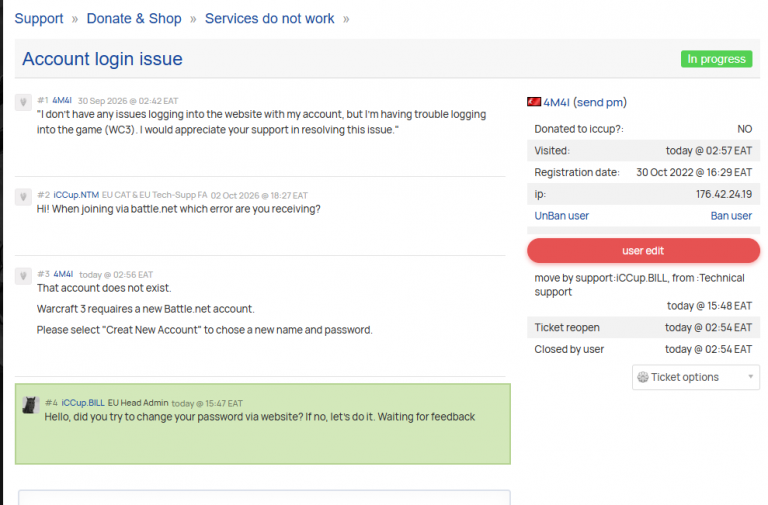Click the 4M4I username on post #3
The image size is (768, 505).
click(x=63, y=274)
